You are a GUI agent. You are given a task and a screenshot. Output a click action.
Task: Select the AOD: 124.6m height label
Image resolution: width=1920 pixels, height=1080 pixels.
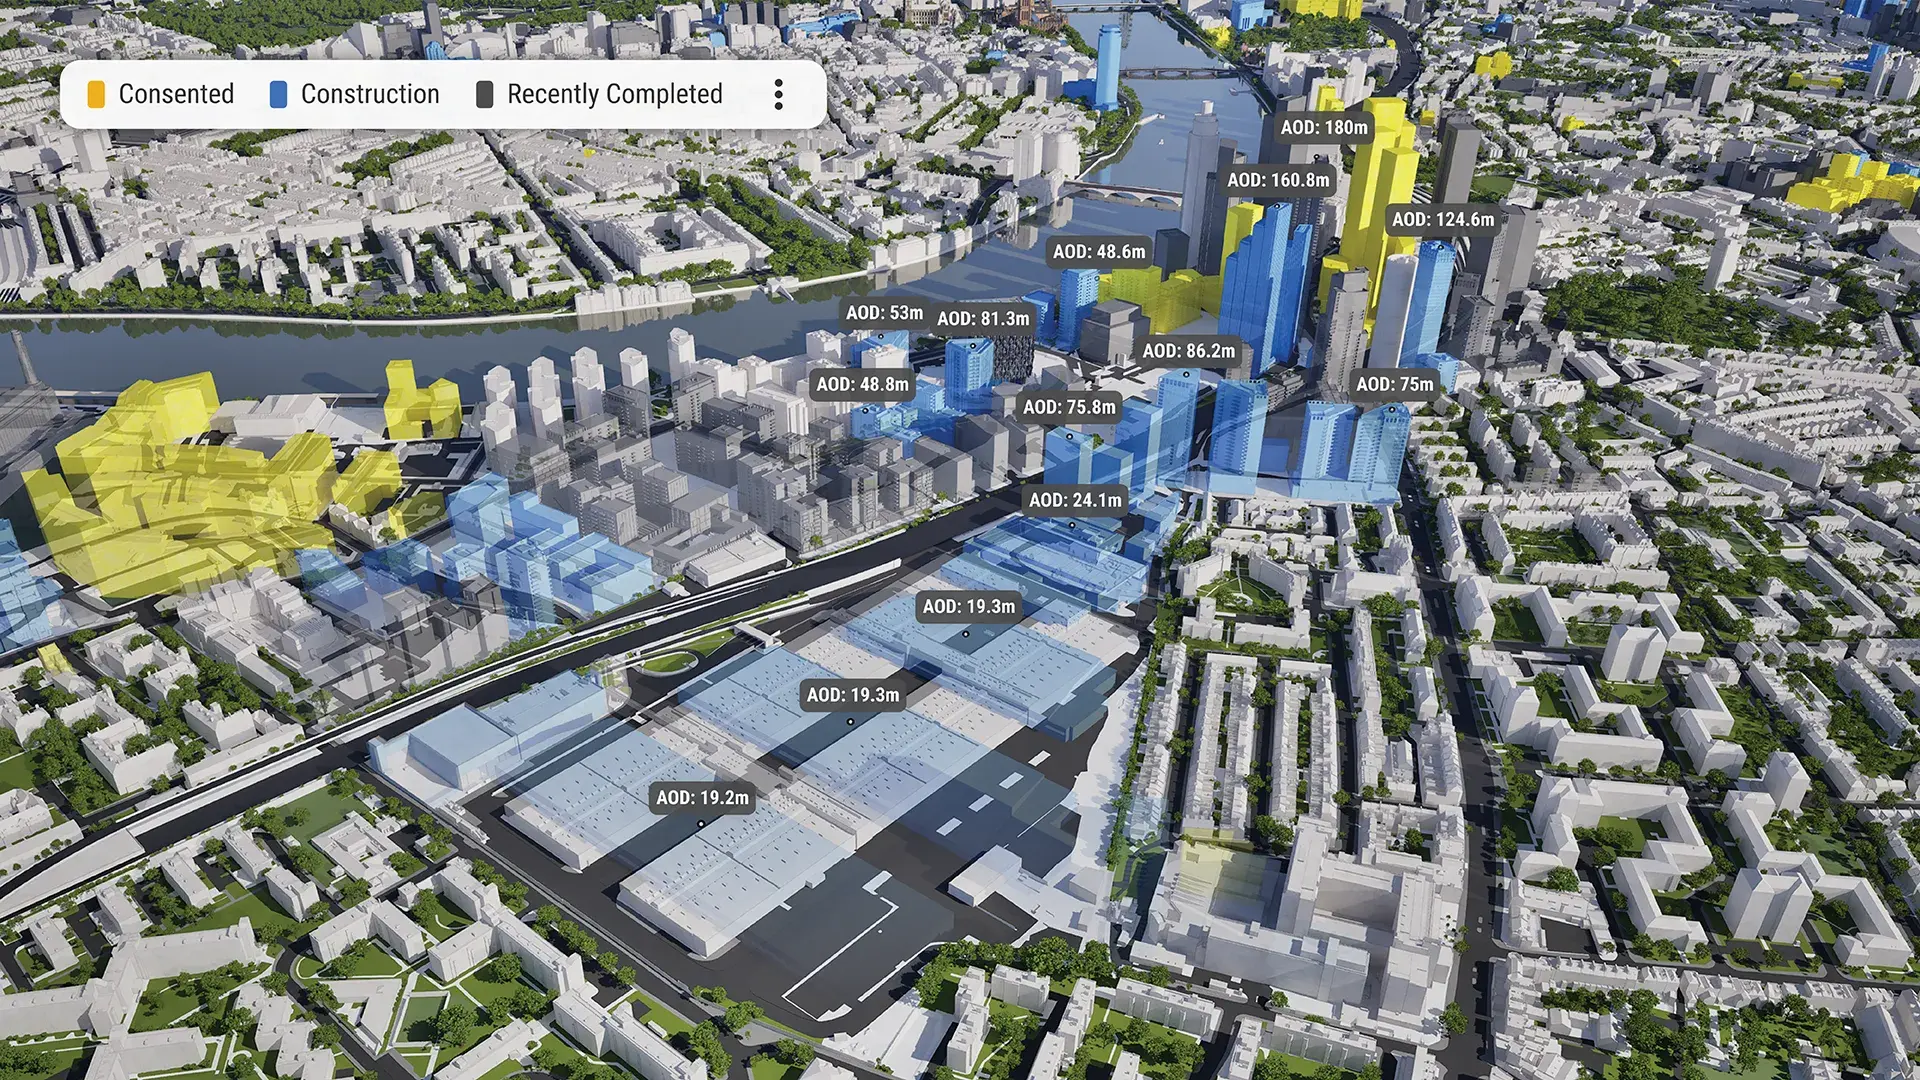pyautogui.click(x=1443, y=219)
